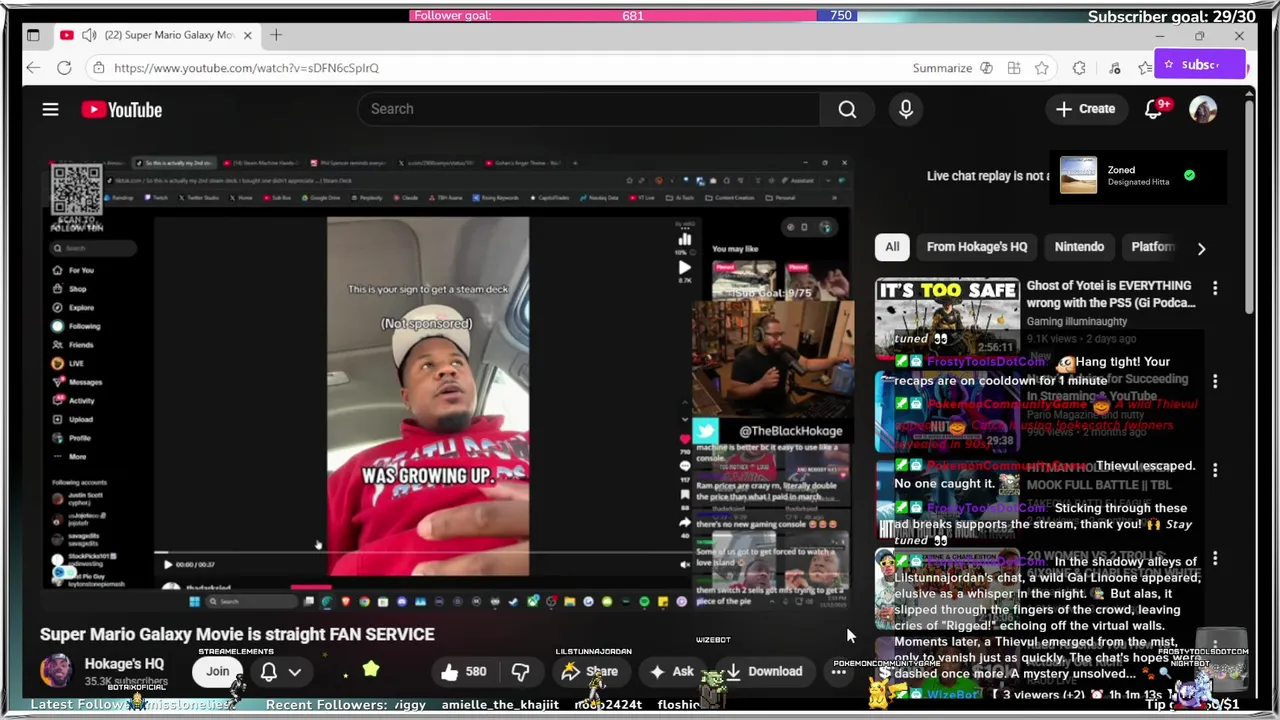Open media control music note icon
The height and width of the screenshot is (720, 1280).
[x=1114, y=68]
